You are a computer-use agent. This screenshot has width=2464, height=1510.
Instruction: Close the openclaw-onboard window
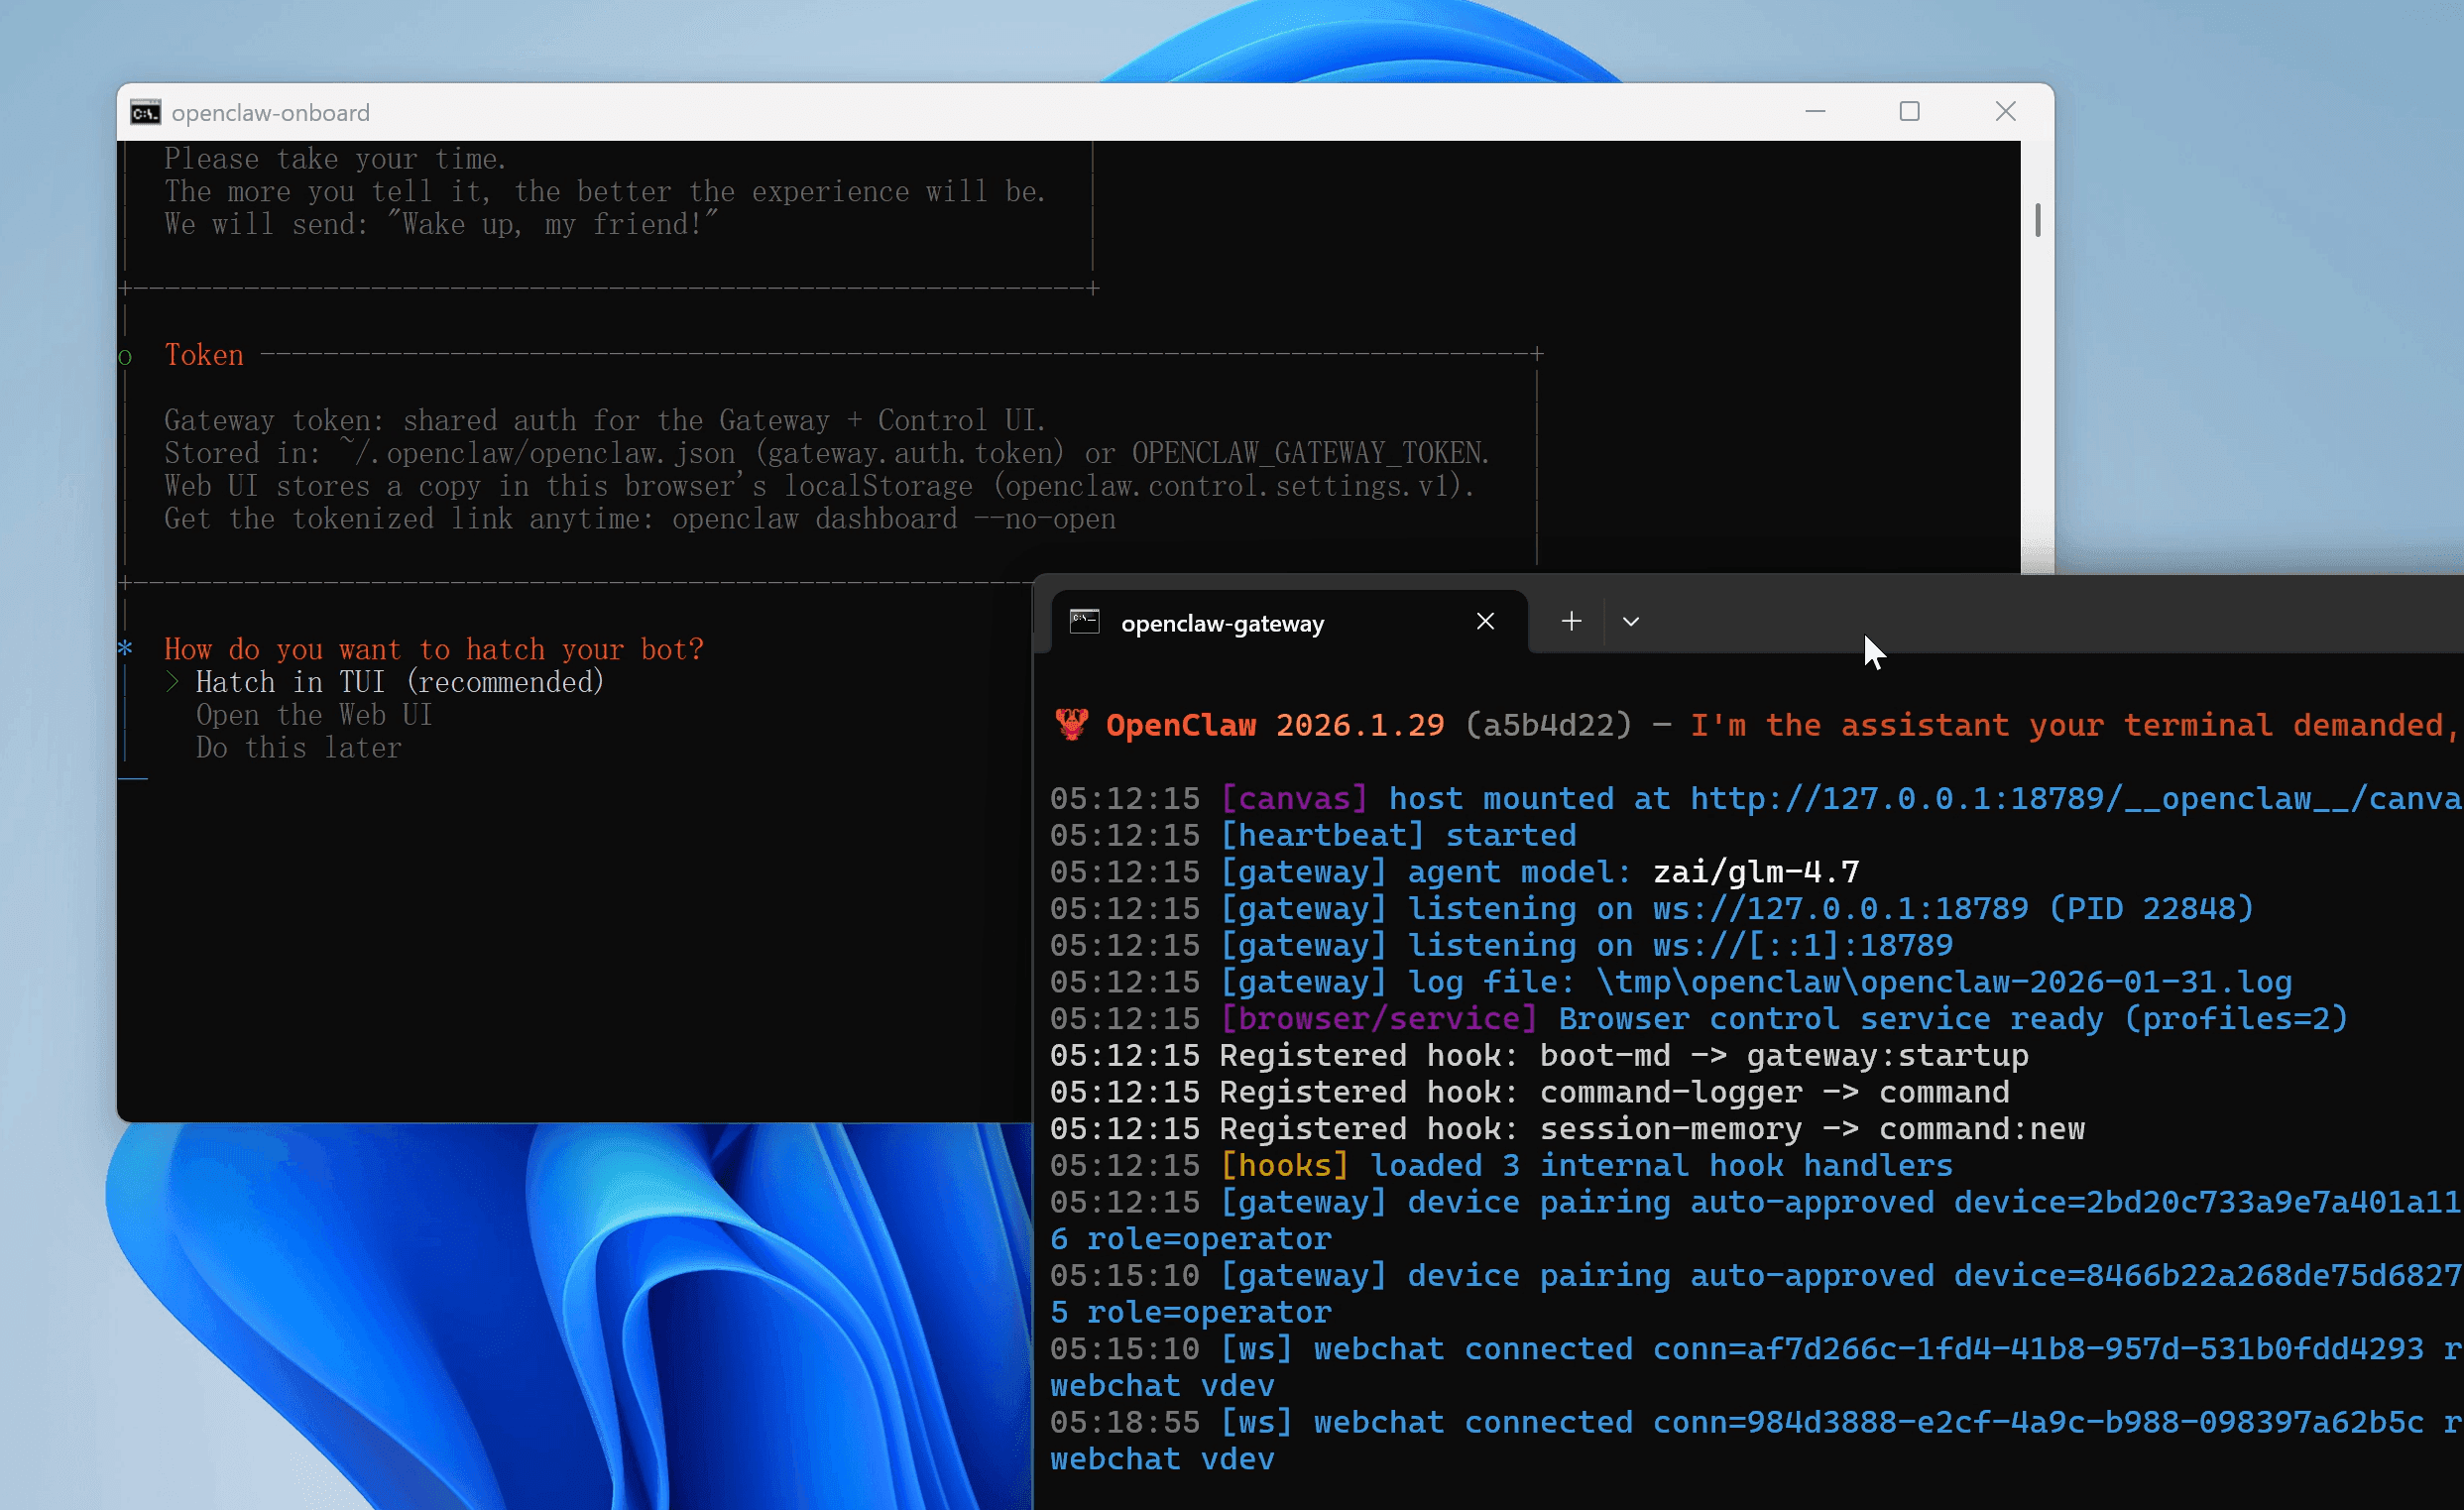2005,112
